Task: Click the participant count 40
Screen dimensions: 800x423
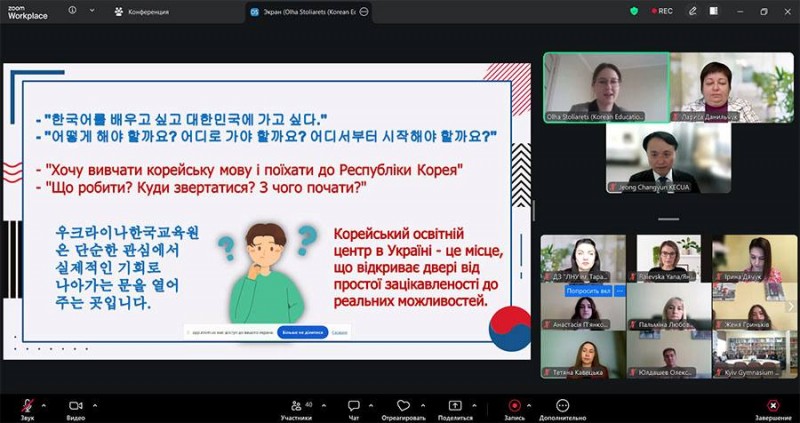Action: (308, 405)
